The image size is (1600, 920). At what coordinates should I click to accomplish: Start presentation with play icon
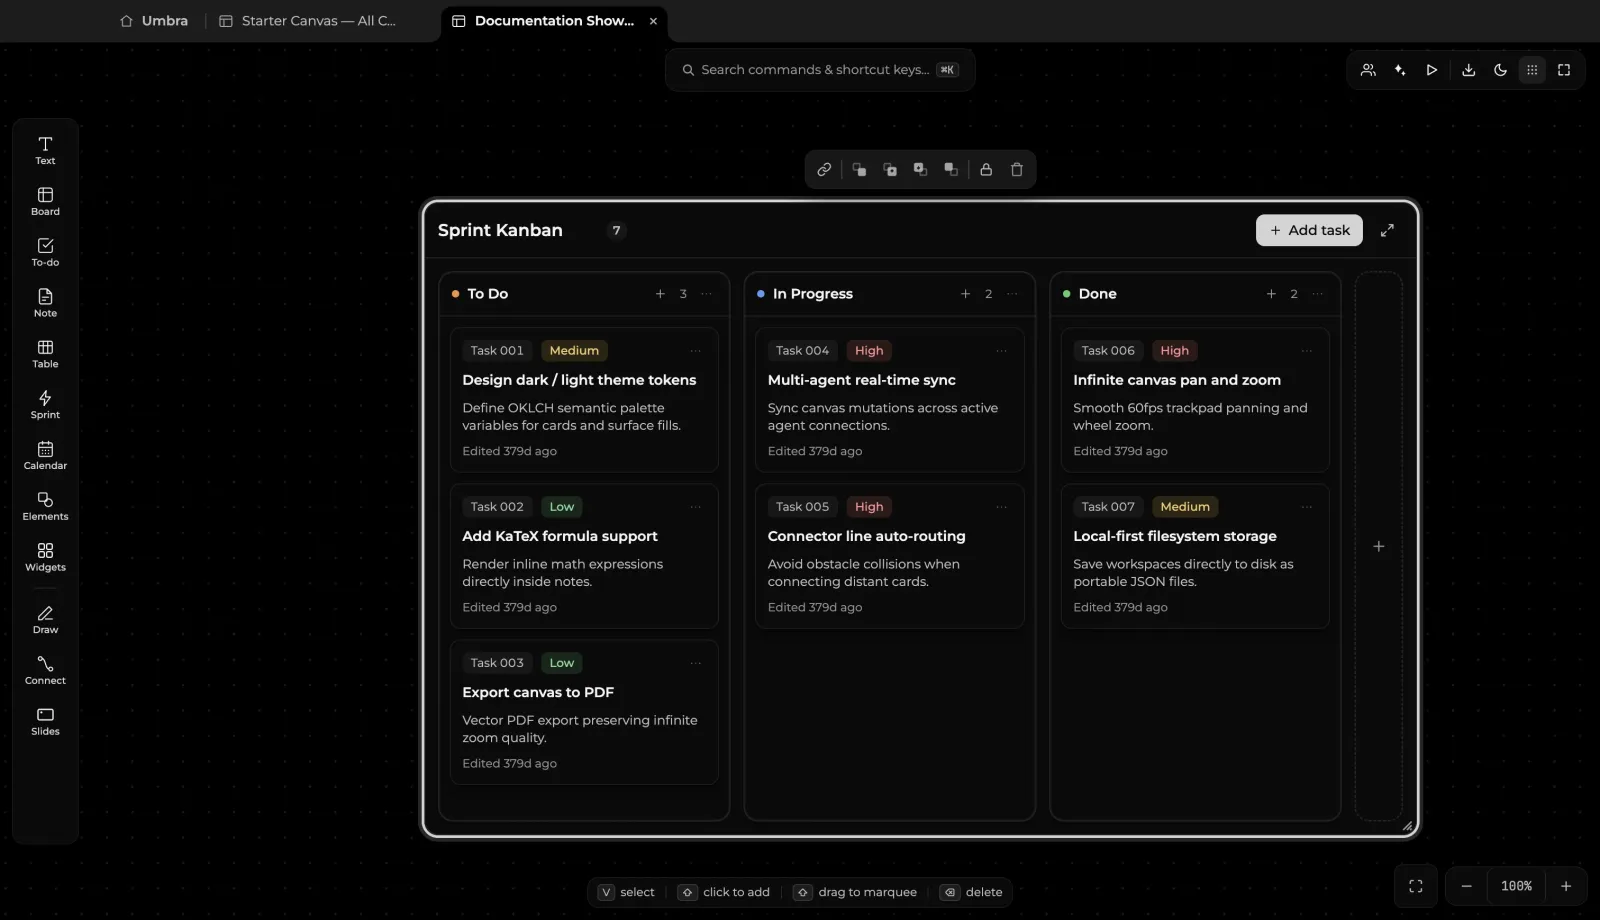tap(1432, 70)
